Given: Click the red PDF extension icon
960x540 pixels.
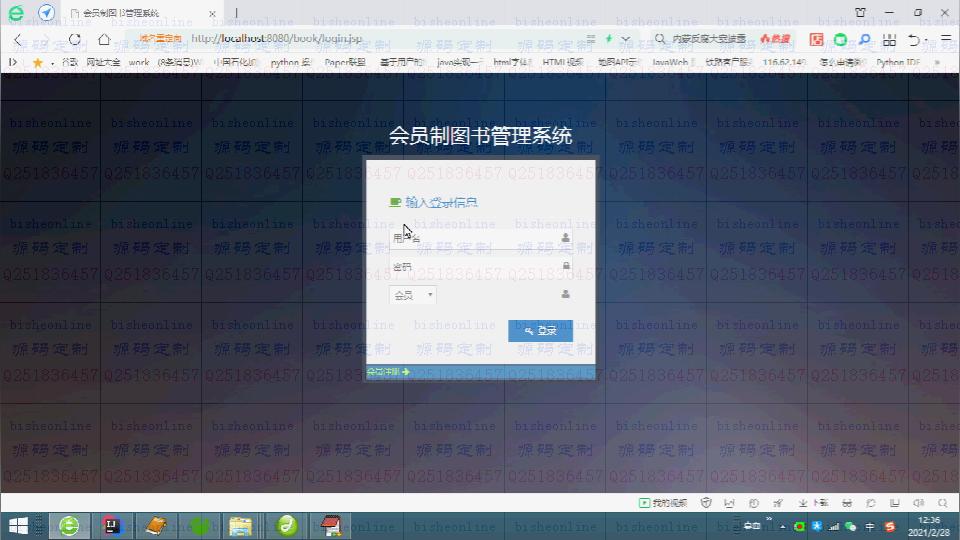Looking at the screenshot, I should click(816, 40).
